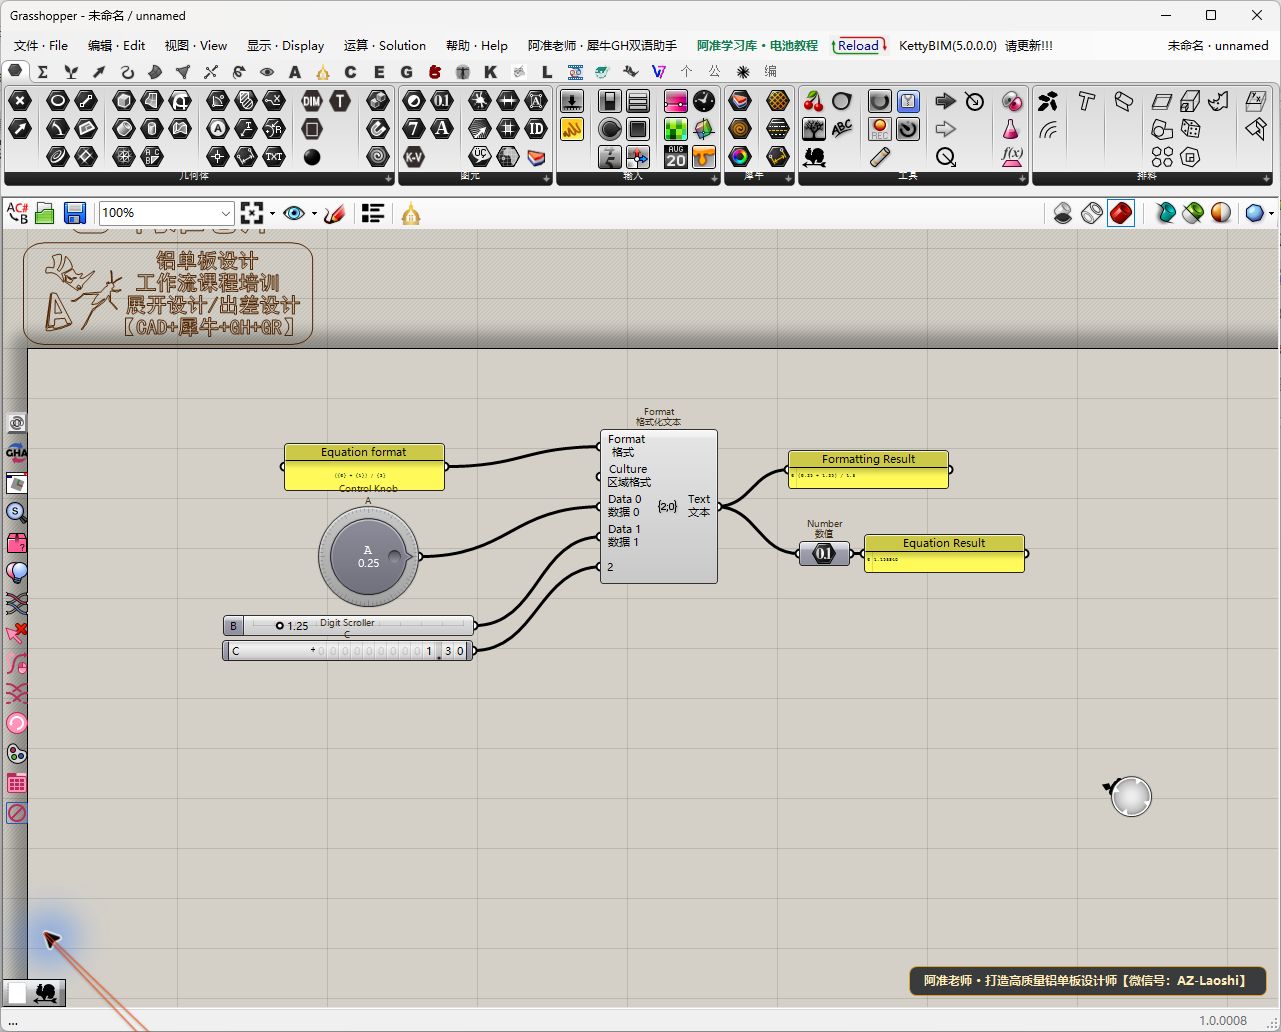The height and width of the screenshot is (1032, 1281).
Task: Expand the 工具 panel arrow
Action: (1021, 179)
